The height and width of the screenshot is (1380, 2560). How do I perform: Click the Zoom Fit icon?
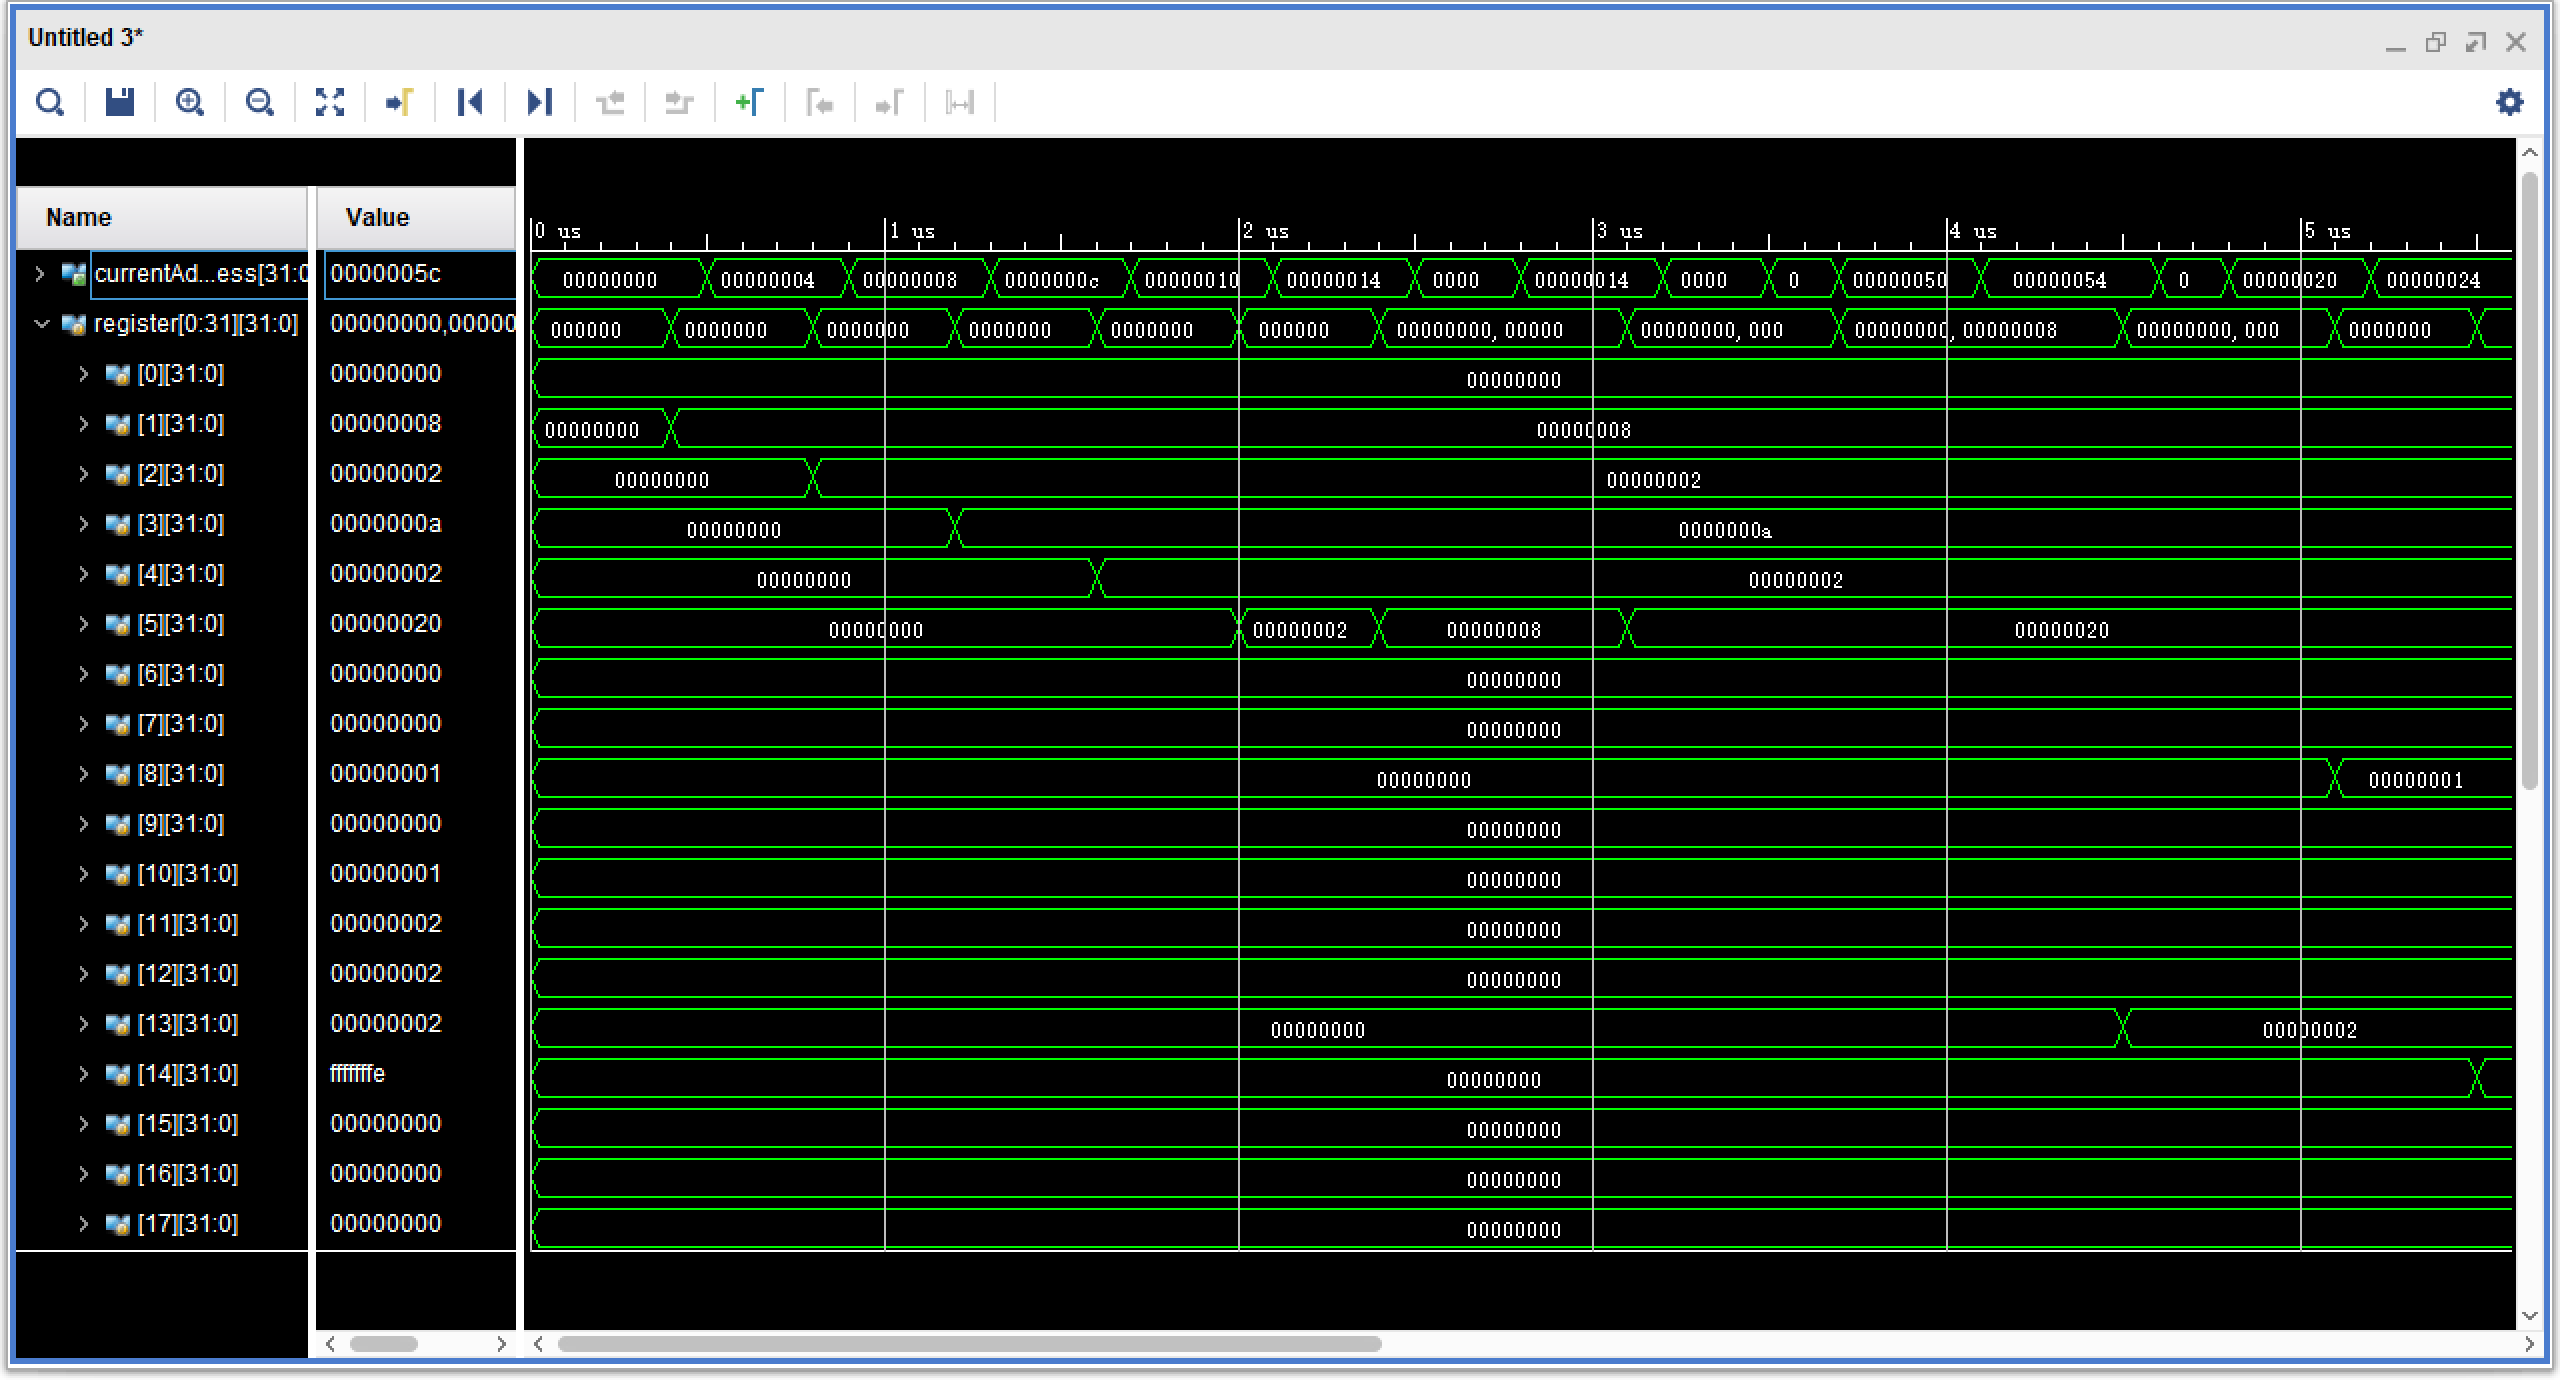click(330, 102)
